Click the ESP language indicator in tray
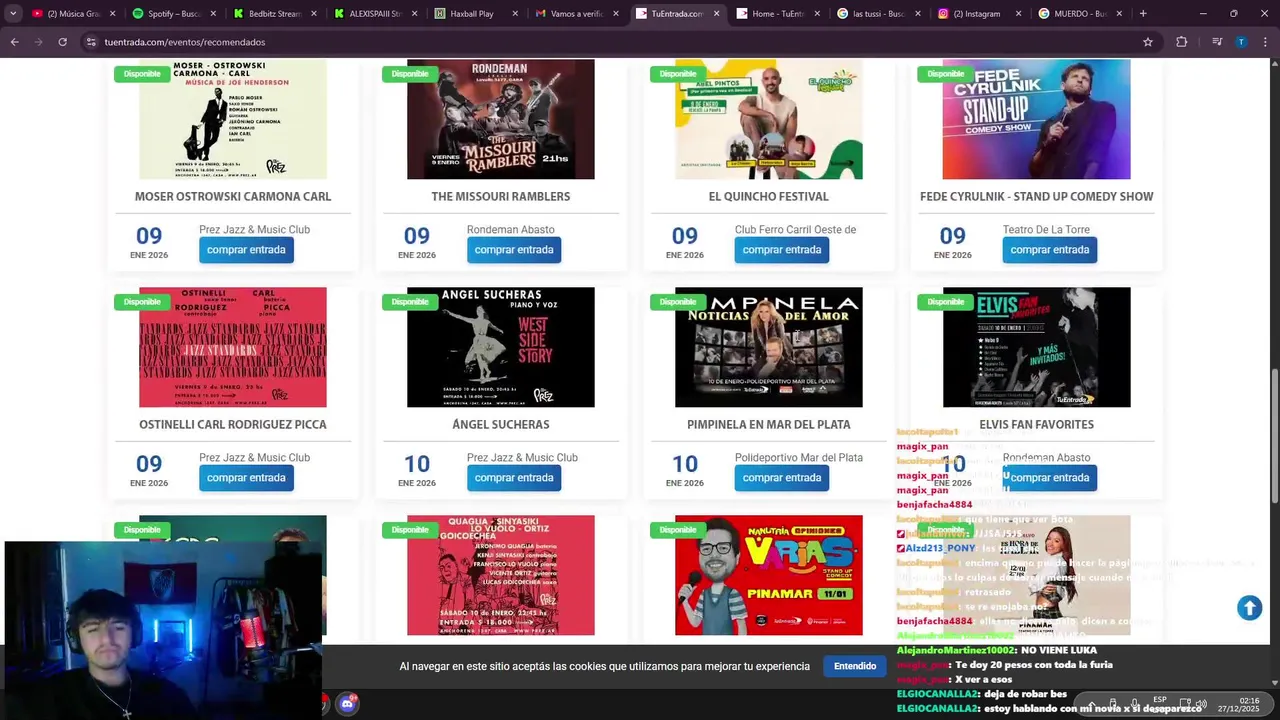The width and height of the screenshot is (1280, 720). click(x=1160, y=699)
